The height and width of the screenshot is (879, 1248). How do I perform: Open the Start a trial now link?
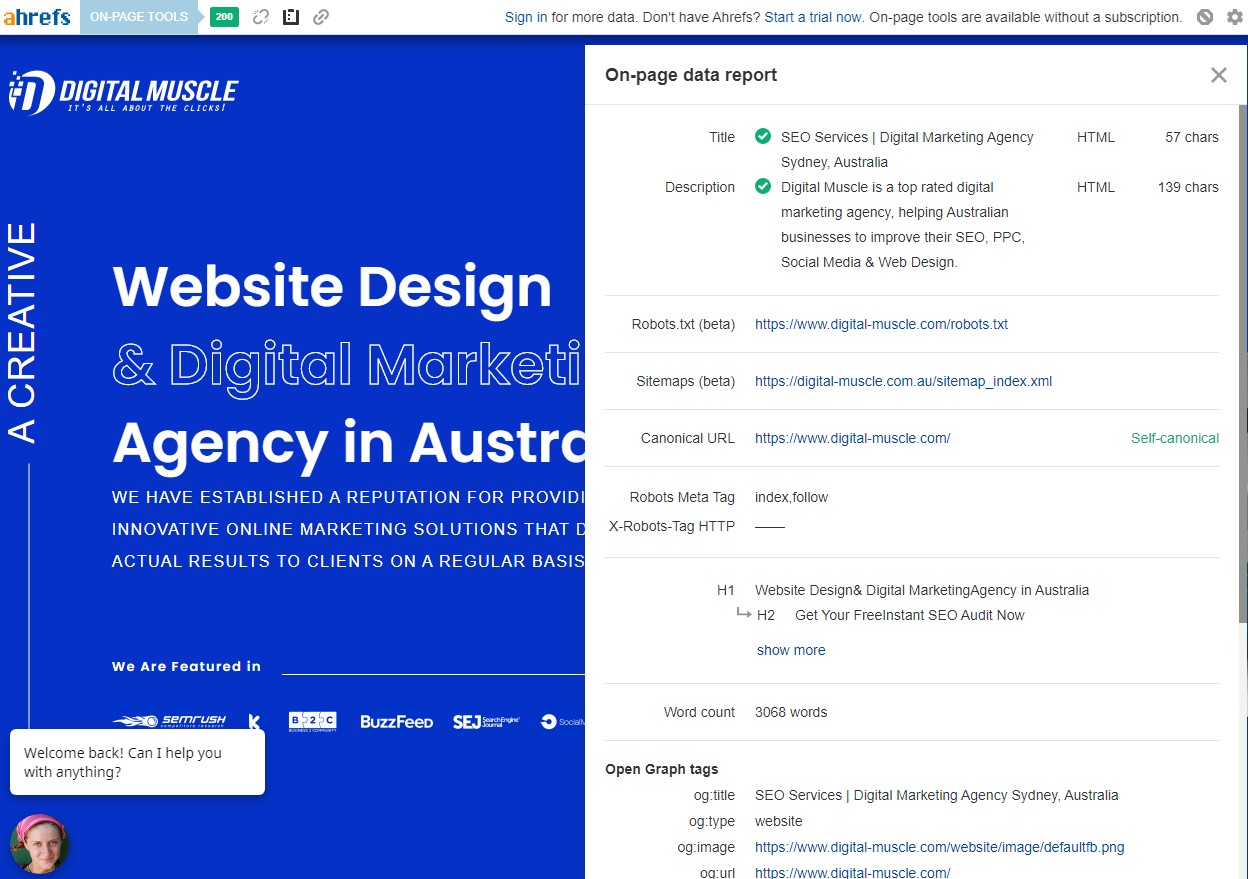point(813,16)
